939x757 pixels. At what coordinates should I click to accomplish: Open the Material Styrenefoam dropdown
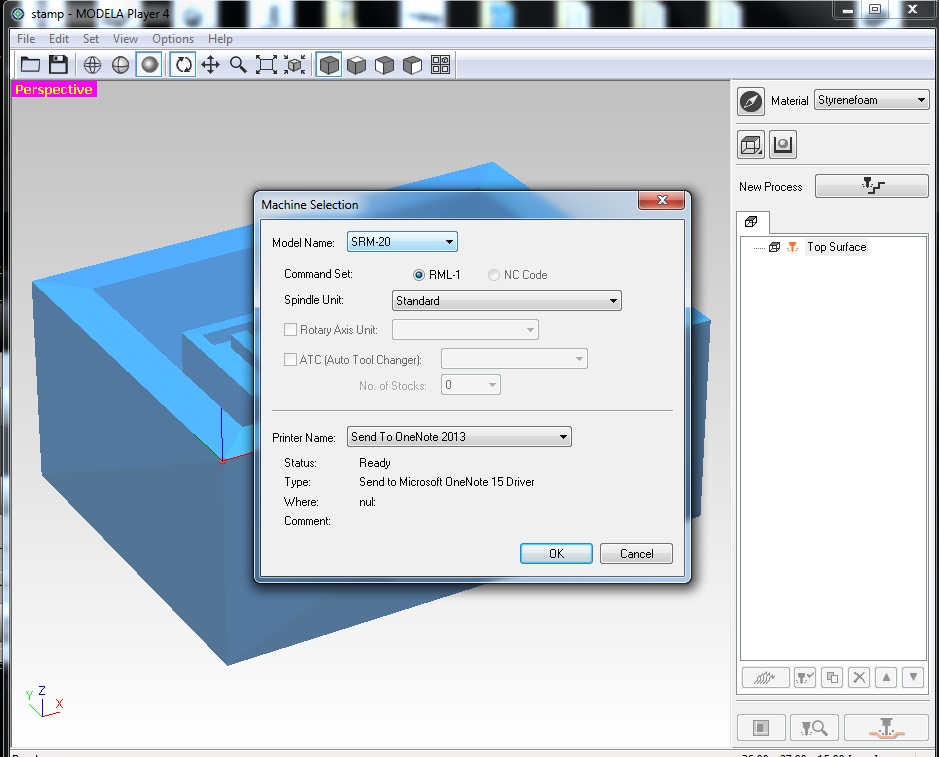871,100
